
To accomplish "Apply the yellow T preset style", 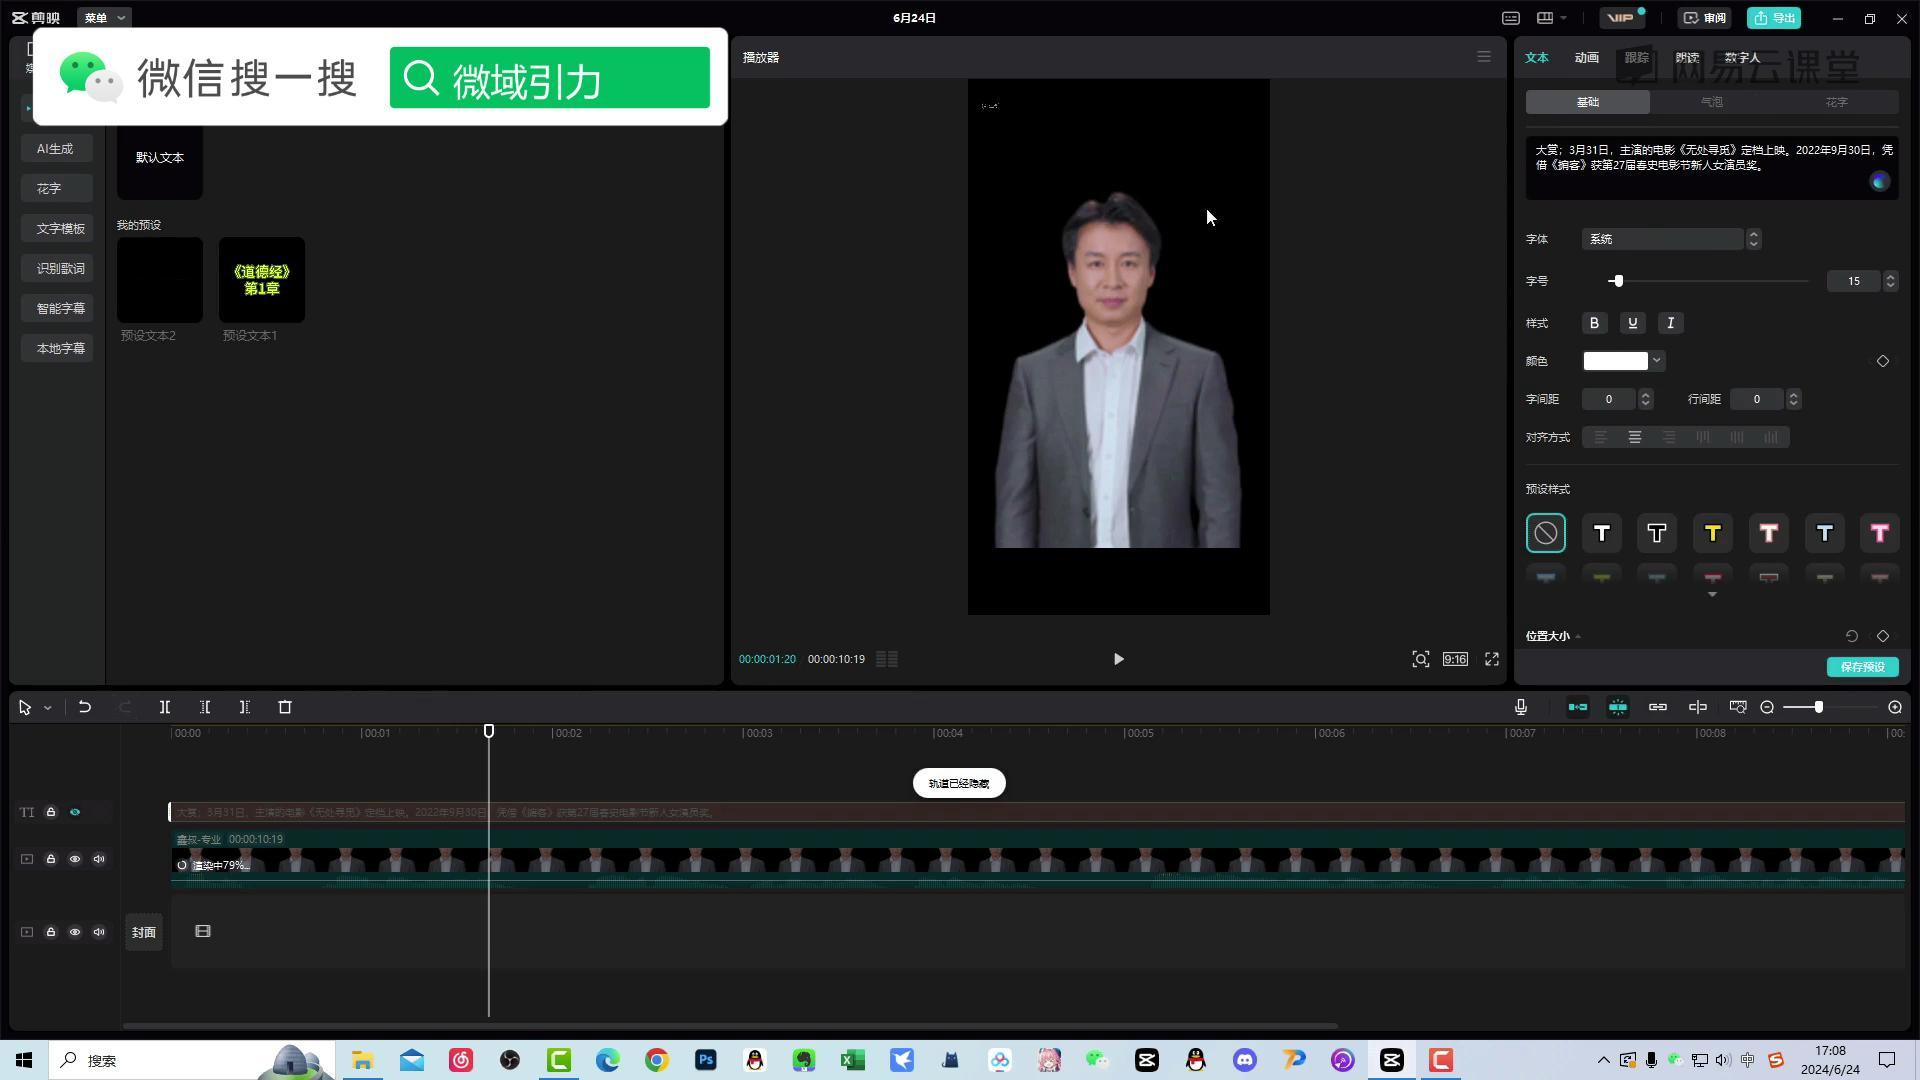I will pos(1713,533).
